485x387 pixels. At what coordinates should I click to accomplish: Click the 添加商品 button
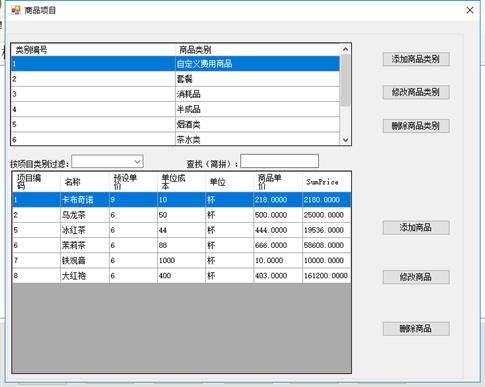[416, 228]
